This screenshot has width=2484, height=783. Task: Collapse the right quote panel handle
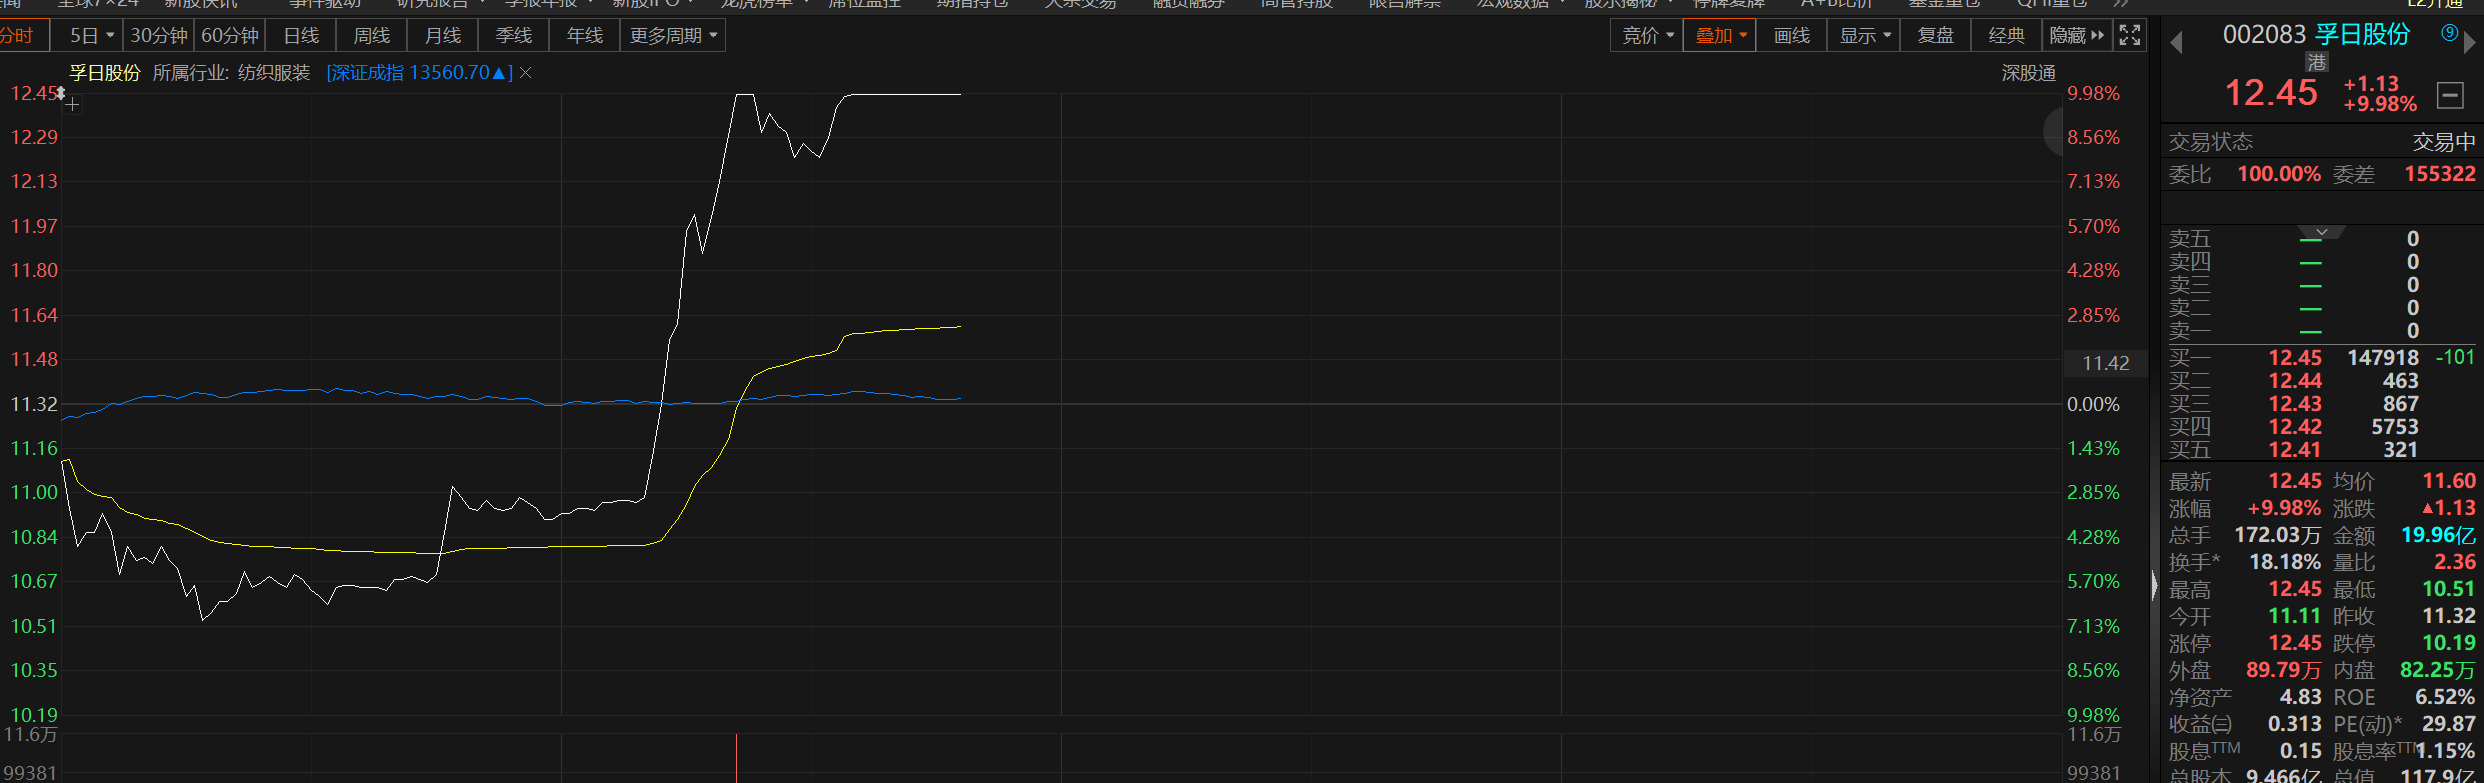[2154, 585]
